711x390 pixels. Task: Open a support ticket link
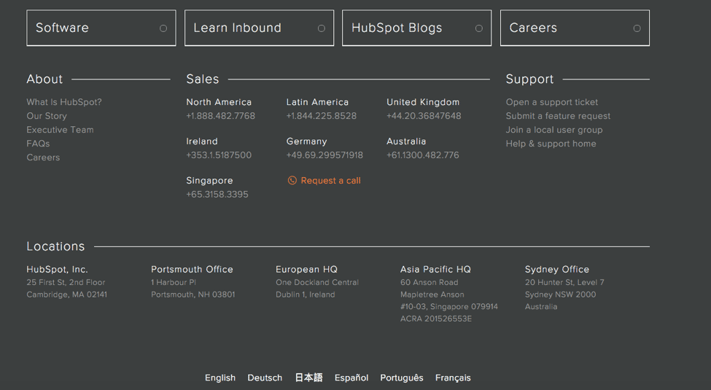pos(552,102)
